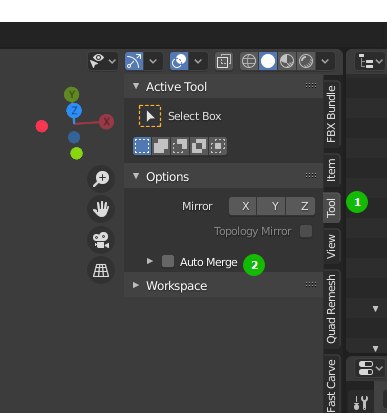This screenshot has width=387, height=413.
Task: Expand the Auto Merge sub-panel
Action: pos(150,261)
